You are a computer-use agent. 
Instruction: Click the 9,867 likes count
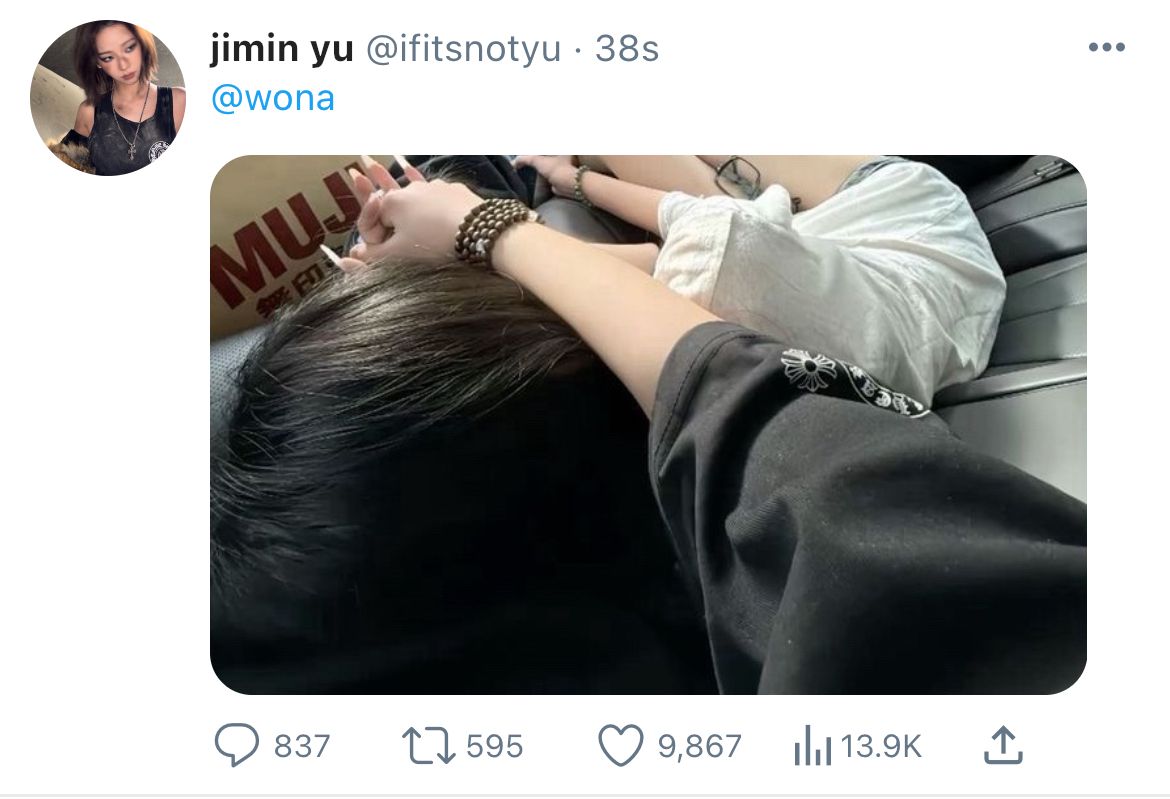coord(699,746)
